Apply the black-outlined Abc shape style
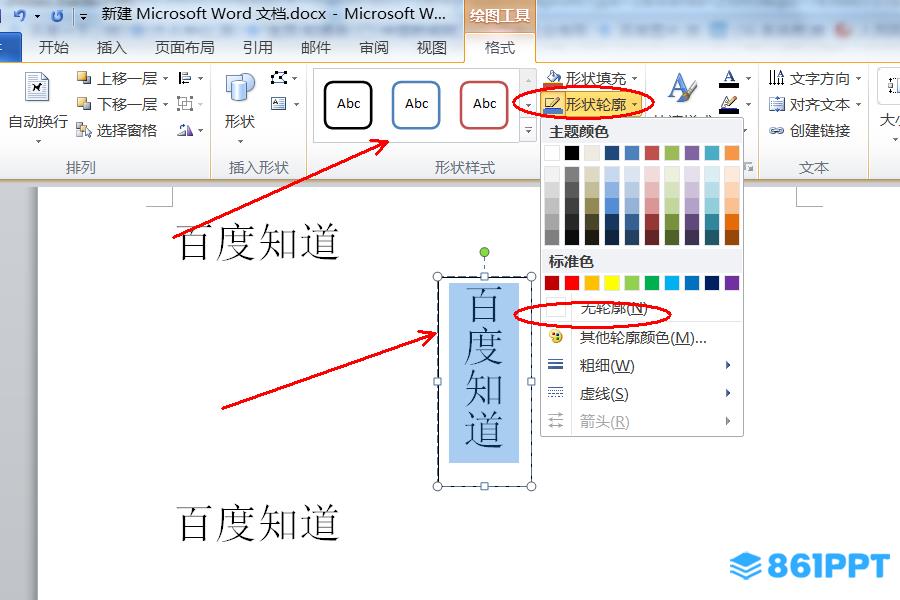The height and width of the screenshot is (600, 900). 348,104
